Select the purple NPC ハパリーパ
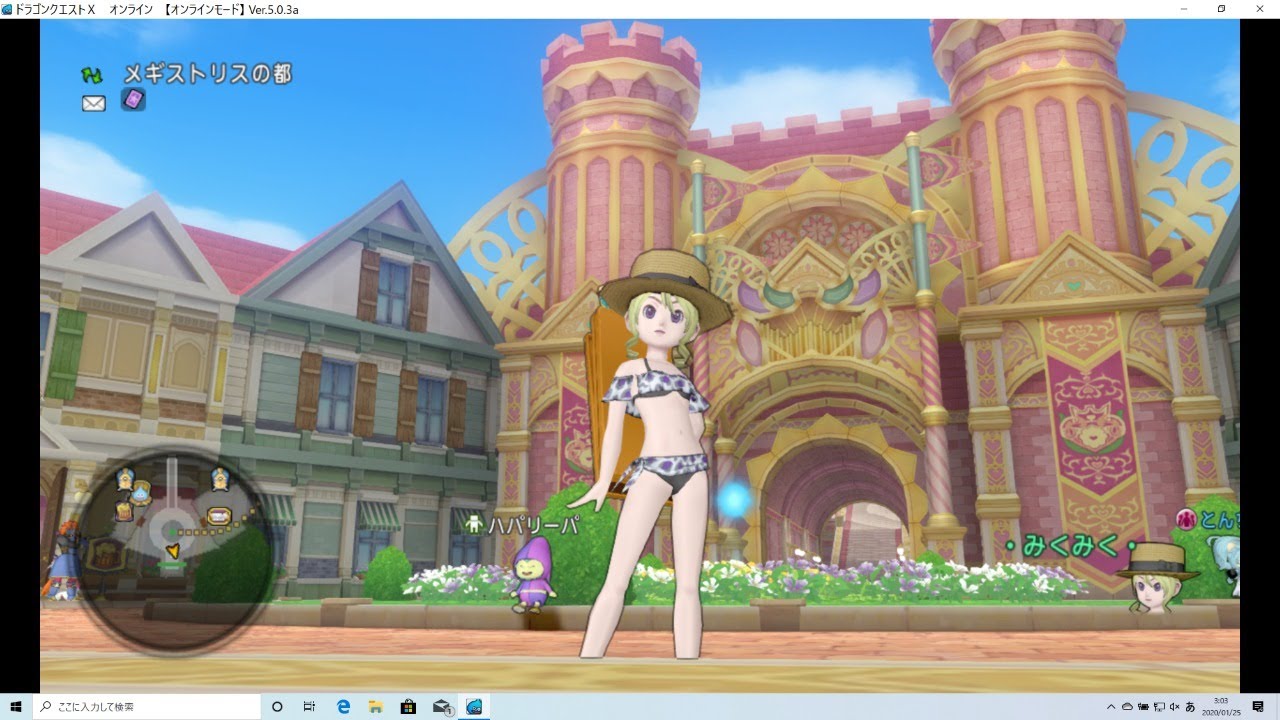 click(x=532, y=574)
